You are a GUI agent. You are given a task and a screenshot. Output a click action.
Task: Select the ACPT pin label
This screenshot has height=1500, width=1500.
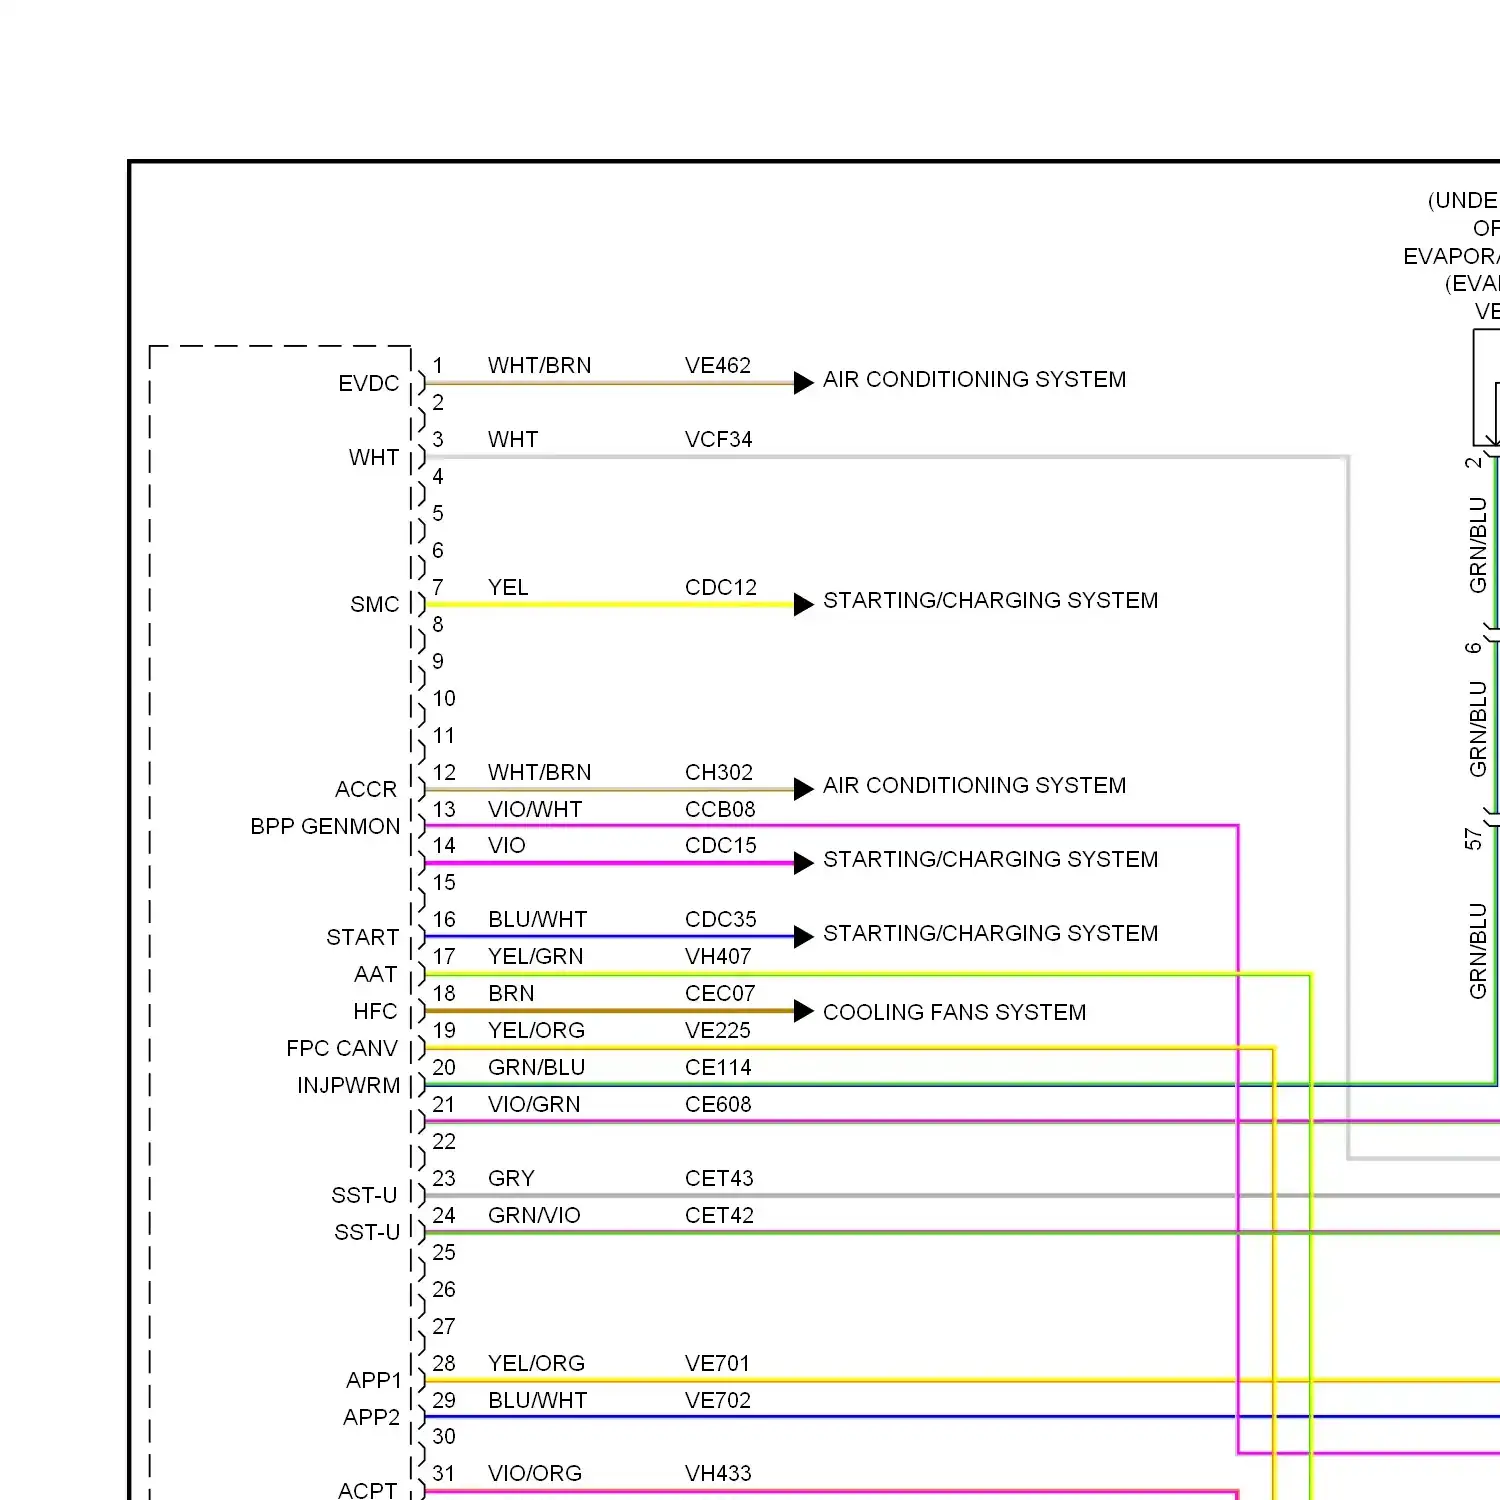367,1491
